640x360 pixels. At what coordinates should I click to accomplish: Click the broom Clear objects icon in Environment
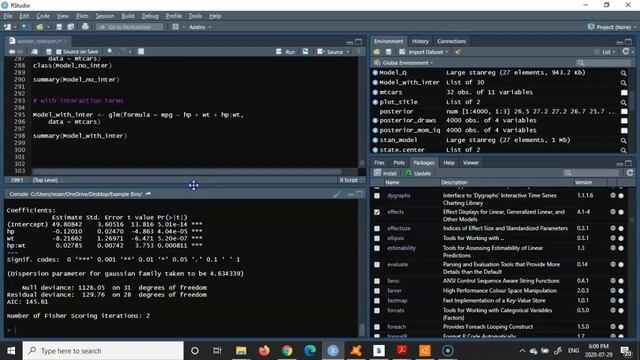click(x=458, y=52)
